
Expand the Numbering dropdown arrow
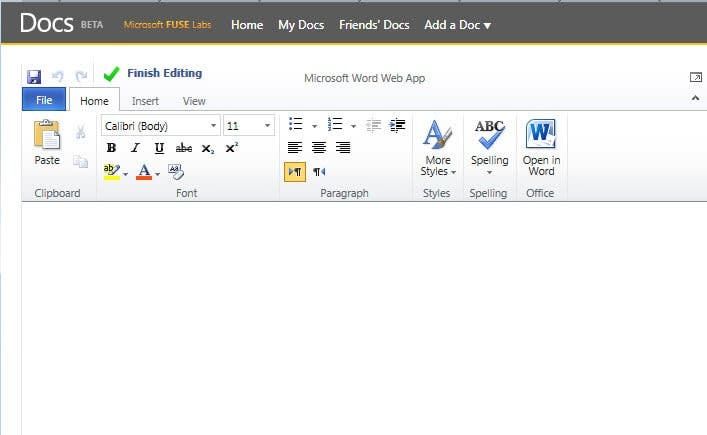tap(353, 126)
